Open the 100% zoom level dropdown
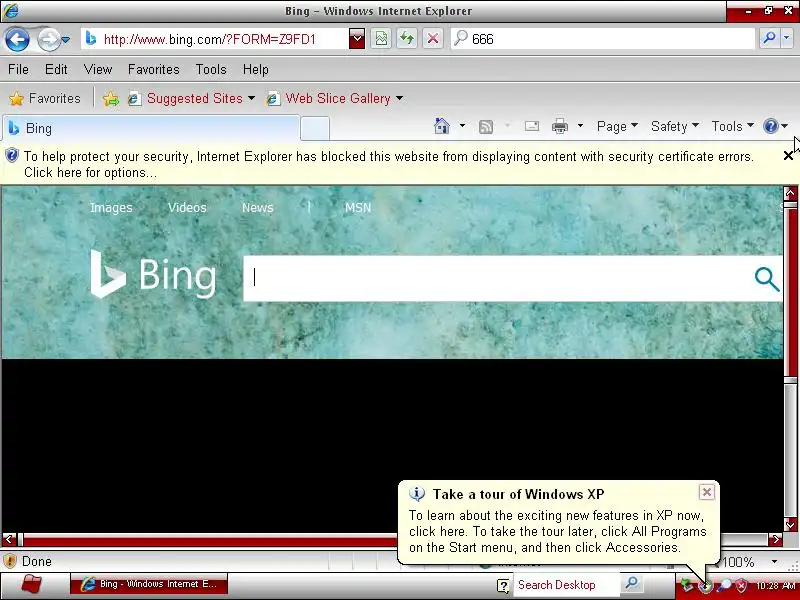The height and width of the screenshot is (600, 800). click(x=774, y=562)
